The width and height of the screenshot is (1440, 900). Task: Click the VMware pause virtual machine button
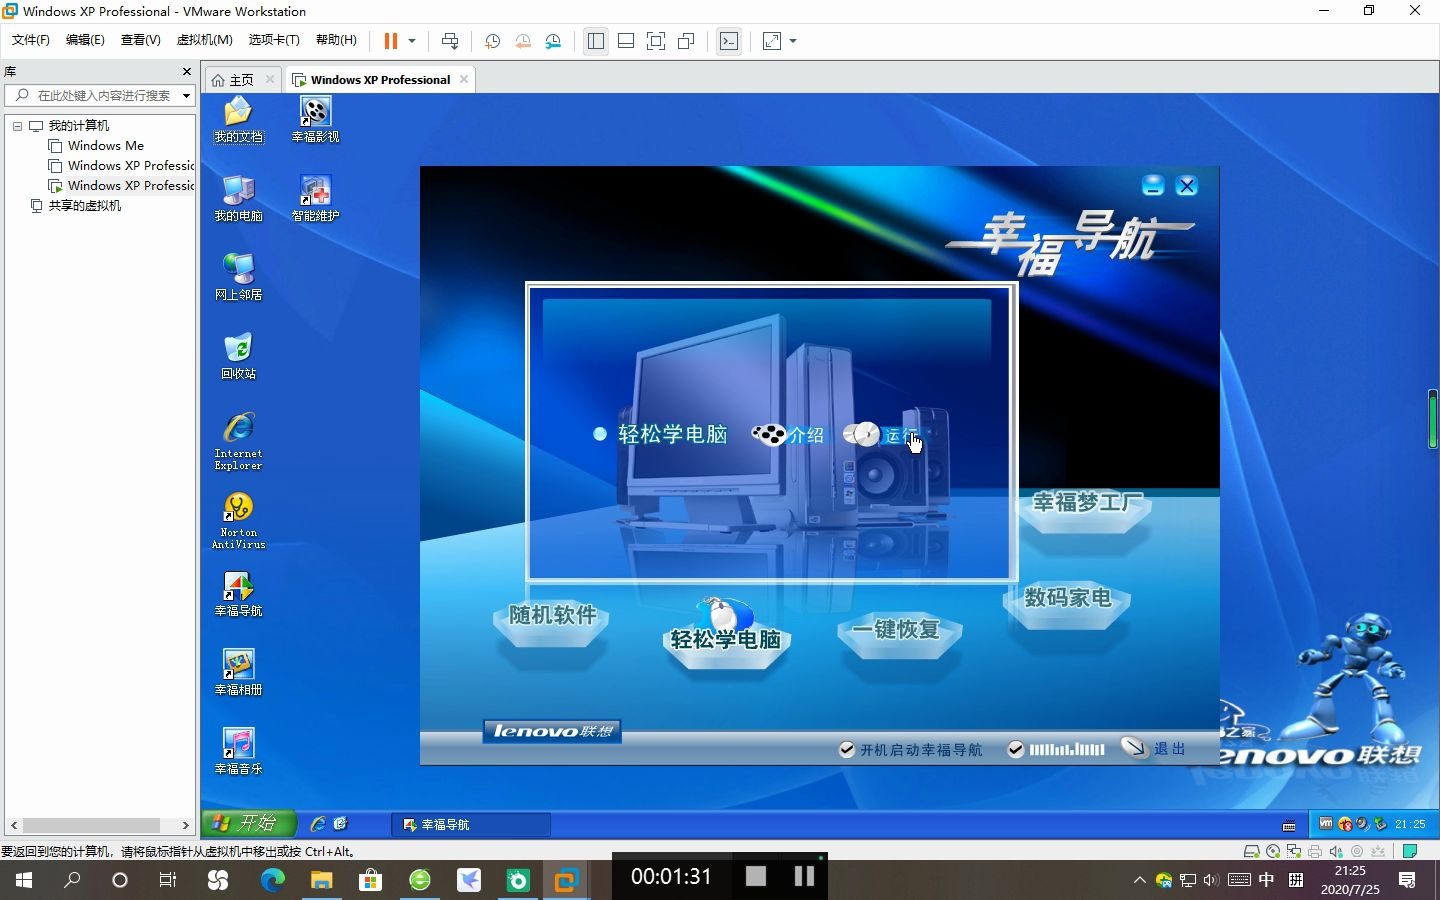tap(391, 41)
